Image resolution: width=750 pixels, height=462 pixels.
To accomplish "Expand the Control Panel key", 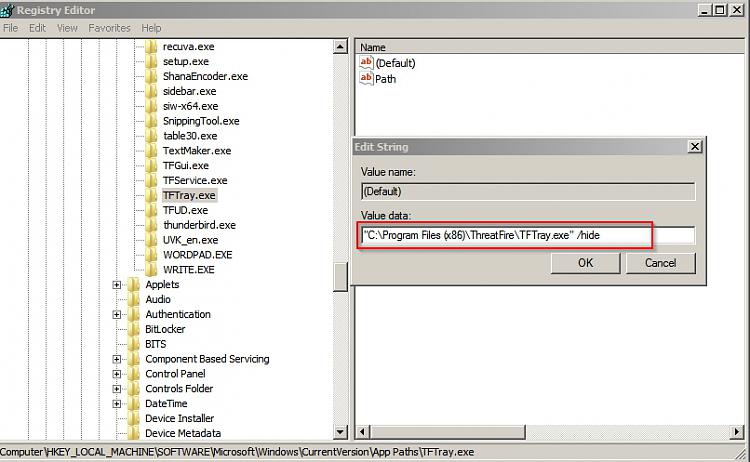I will [x=117, y=374].
